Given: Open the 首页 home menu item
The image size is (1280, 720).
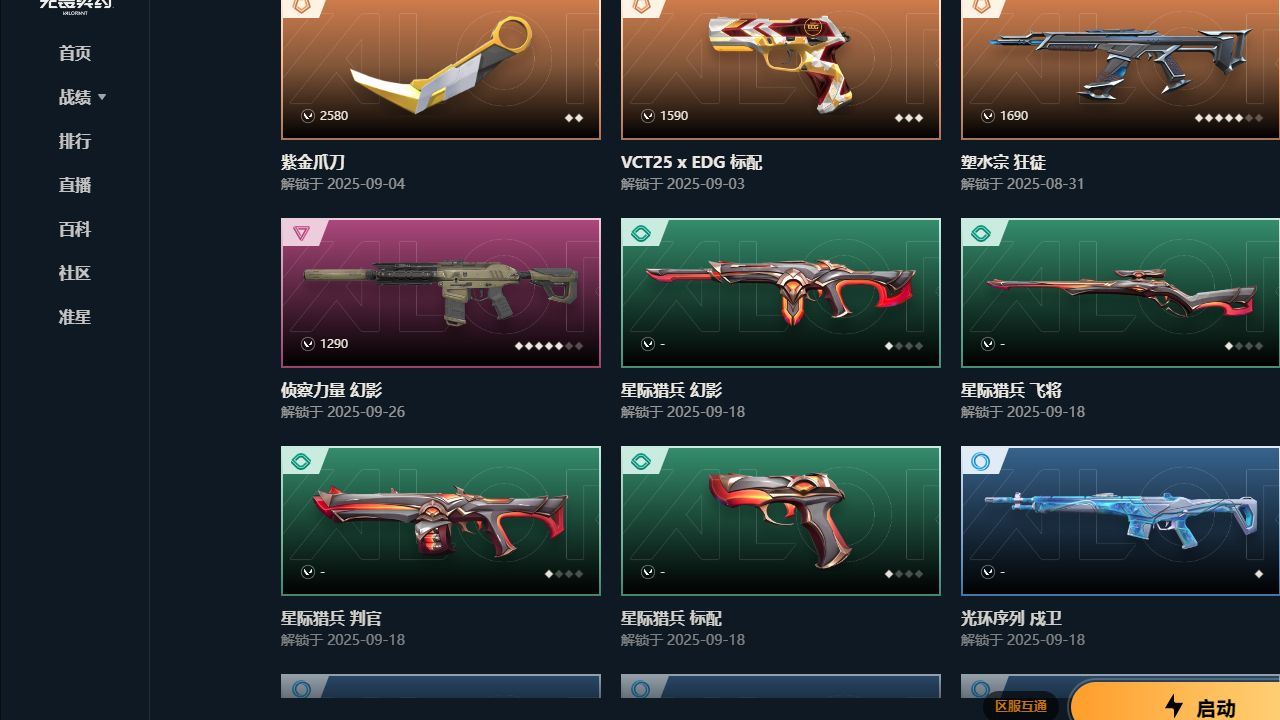Looking at the screenshot, I should click(75, 53).
